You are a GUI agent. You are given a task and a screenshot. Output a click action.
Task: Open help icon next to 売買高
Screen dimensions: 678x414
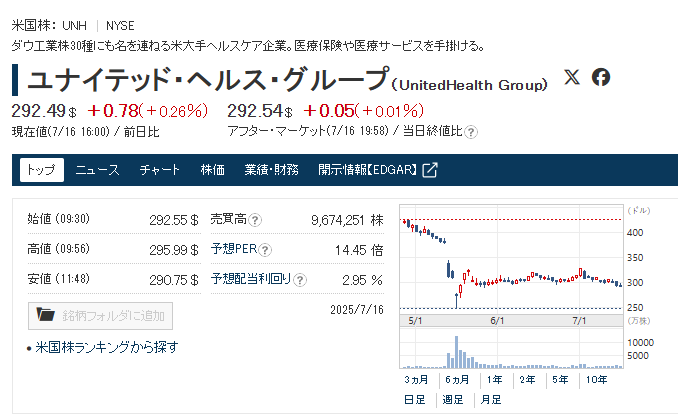(255, 220)
